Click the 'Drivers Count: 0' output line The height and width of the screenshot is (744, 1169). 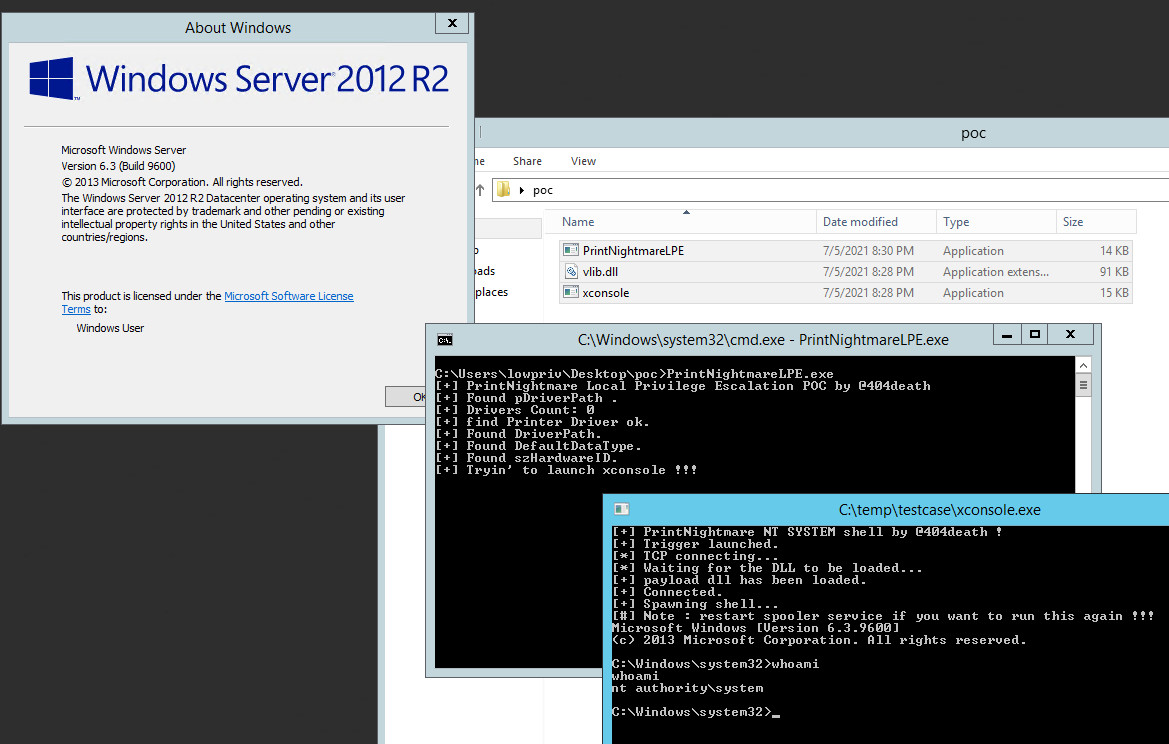click(x=515, y=410)
